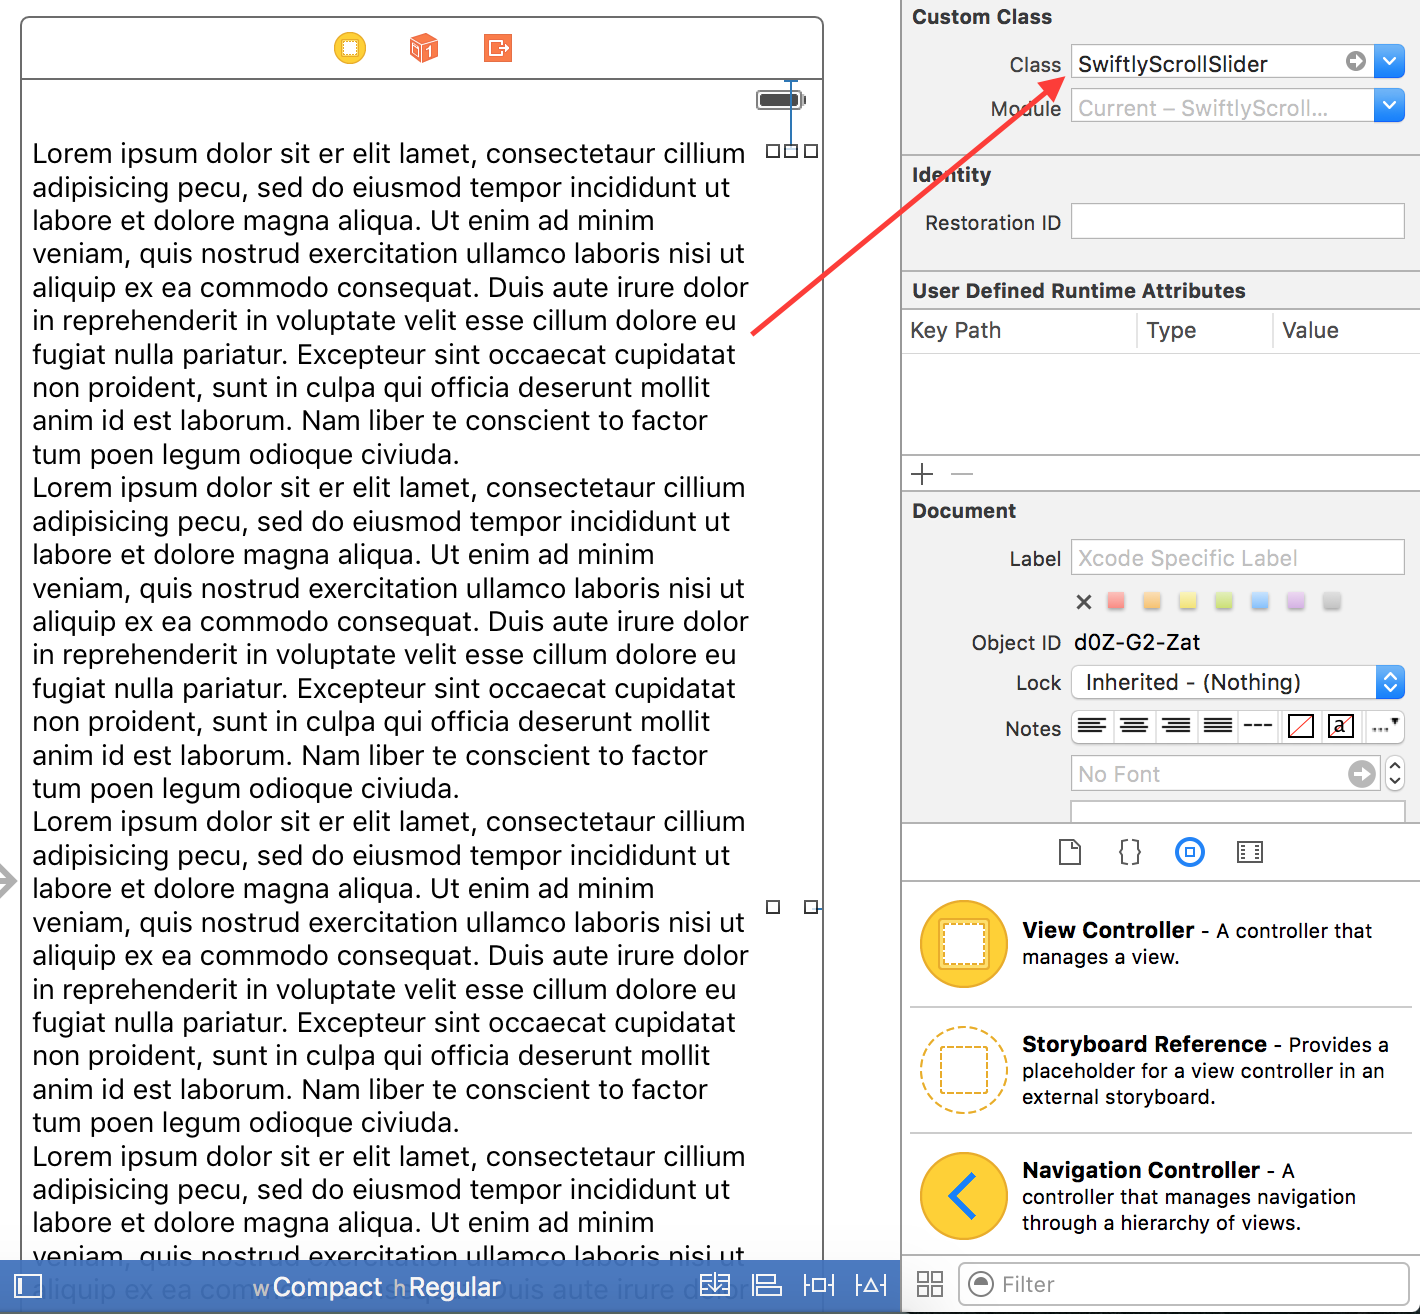This screenshot has width=1420, height=1314.
Task: Focus the Restoration ID input field
Action: point(1238,221)
